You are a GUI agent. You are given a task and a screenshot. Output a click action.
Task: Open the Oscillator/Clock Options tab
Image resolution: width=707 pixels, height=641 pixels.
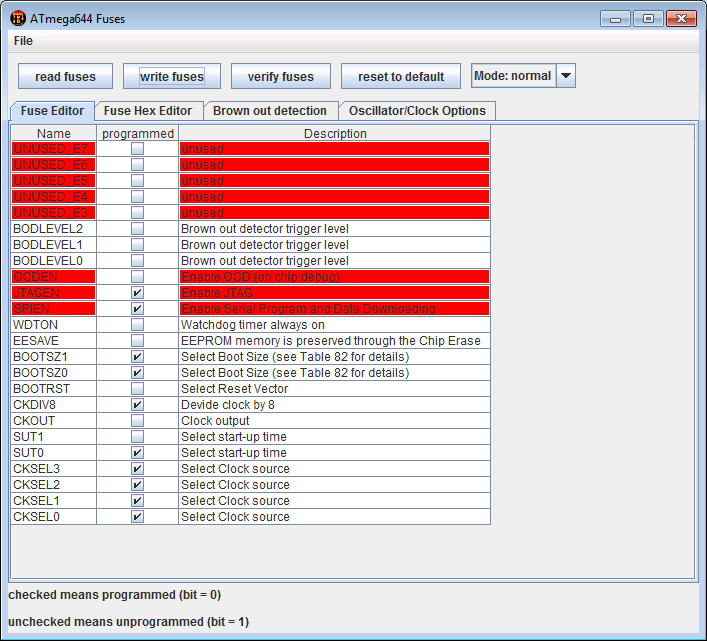[417, 111]
